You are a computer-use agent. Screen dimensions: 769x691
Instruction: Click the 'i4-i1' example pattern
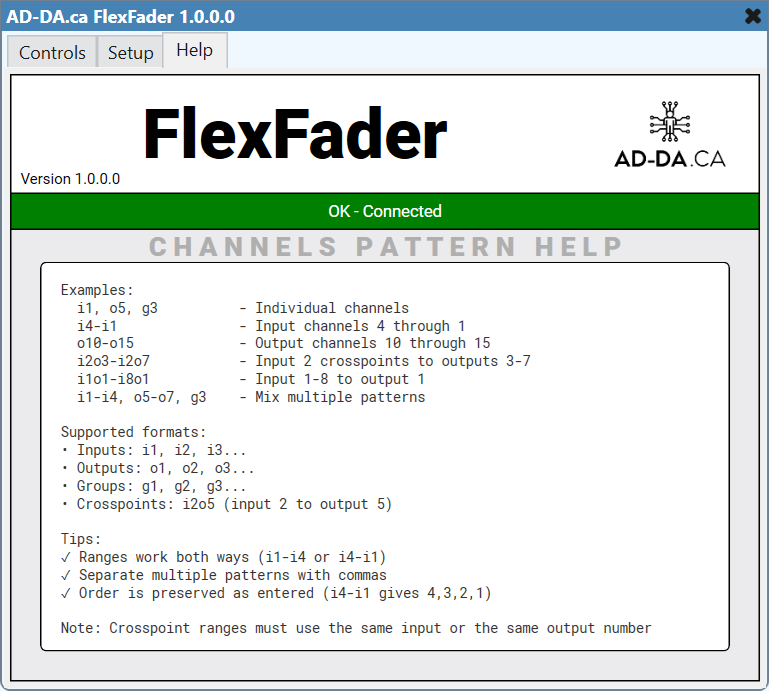point(97,326)
